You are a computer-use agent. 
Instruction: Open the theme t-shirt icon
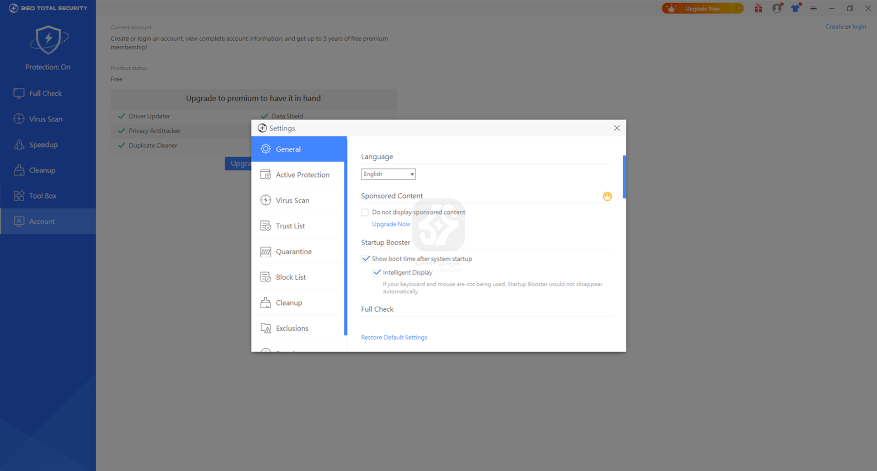coord(795,8)
